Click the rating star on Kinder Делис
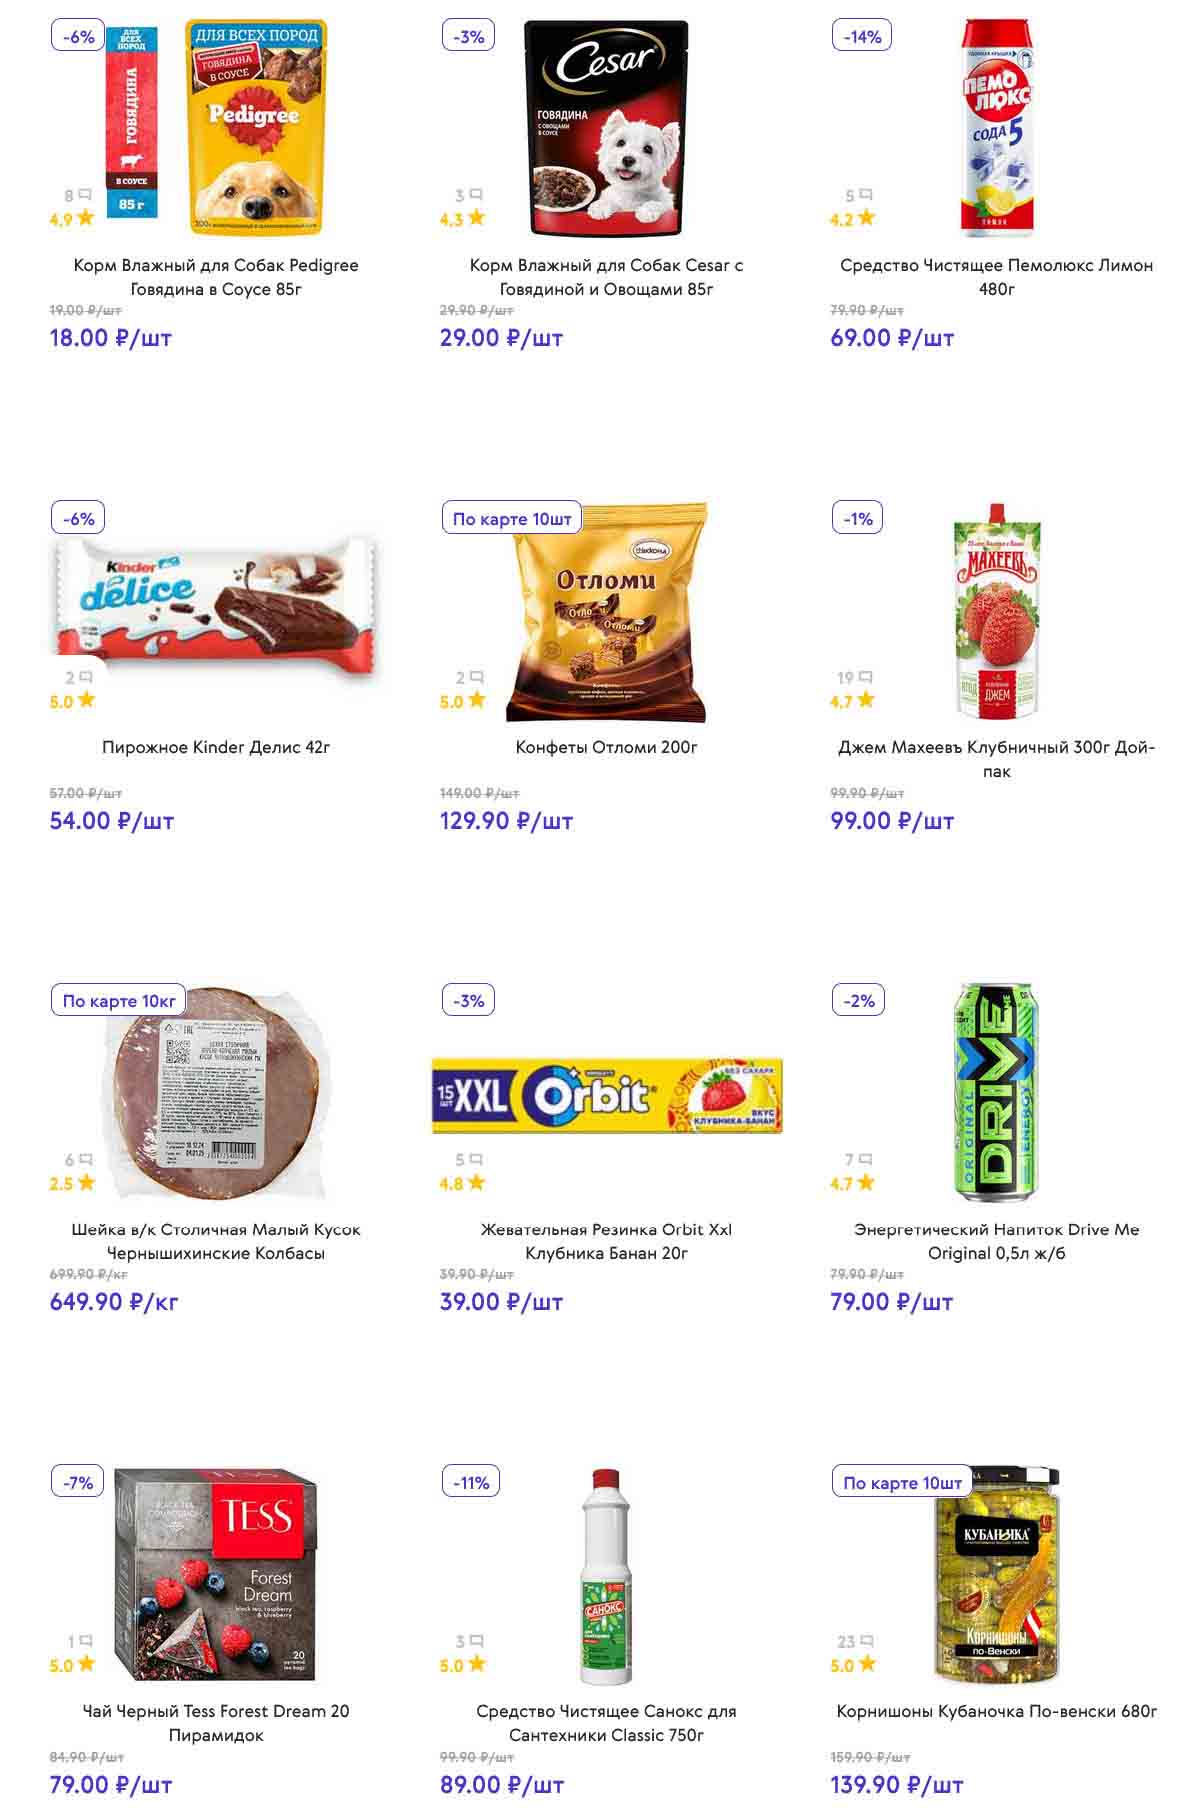The width and height of the screenshot is (1192, 1820). [86, 700]
